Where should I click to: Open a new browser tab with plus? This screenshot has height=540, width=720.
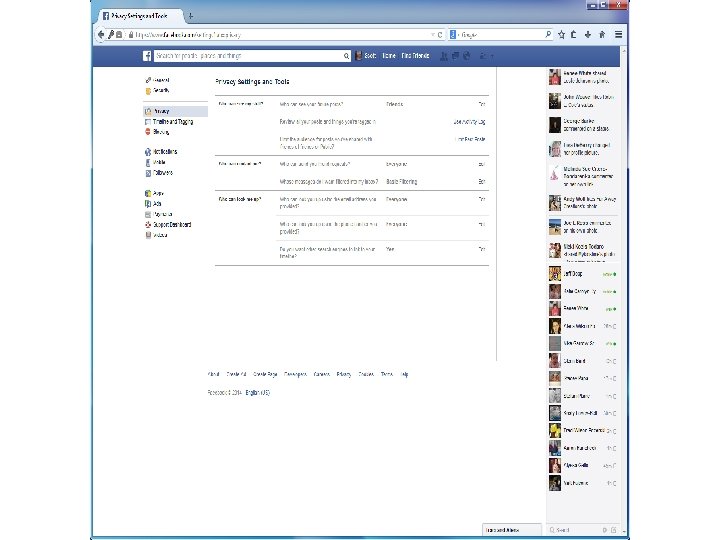(191, 16)
